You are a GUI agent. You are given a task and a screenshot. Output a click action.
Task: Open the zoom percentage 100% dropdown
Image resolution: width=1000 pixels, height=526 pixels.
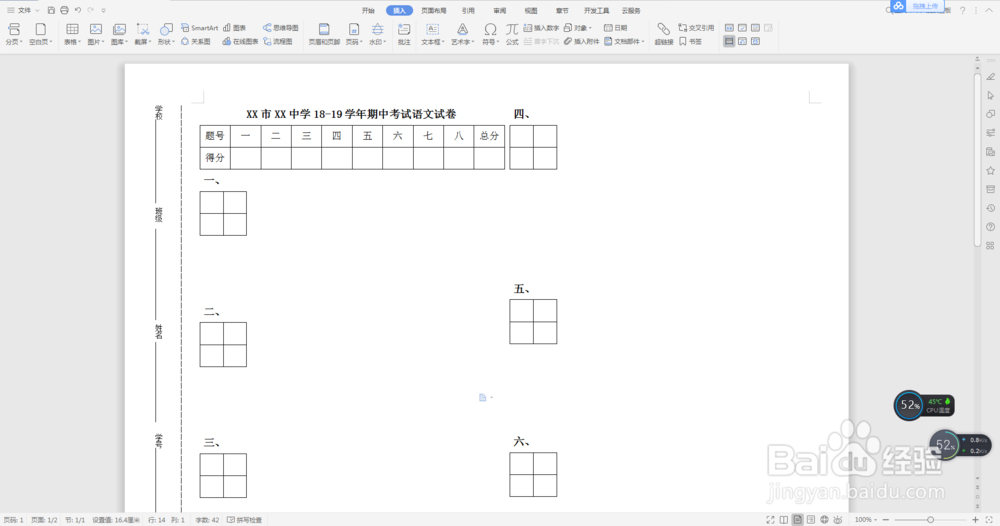point(866,520)
